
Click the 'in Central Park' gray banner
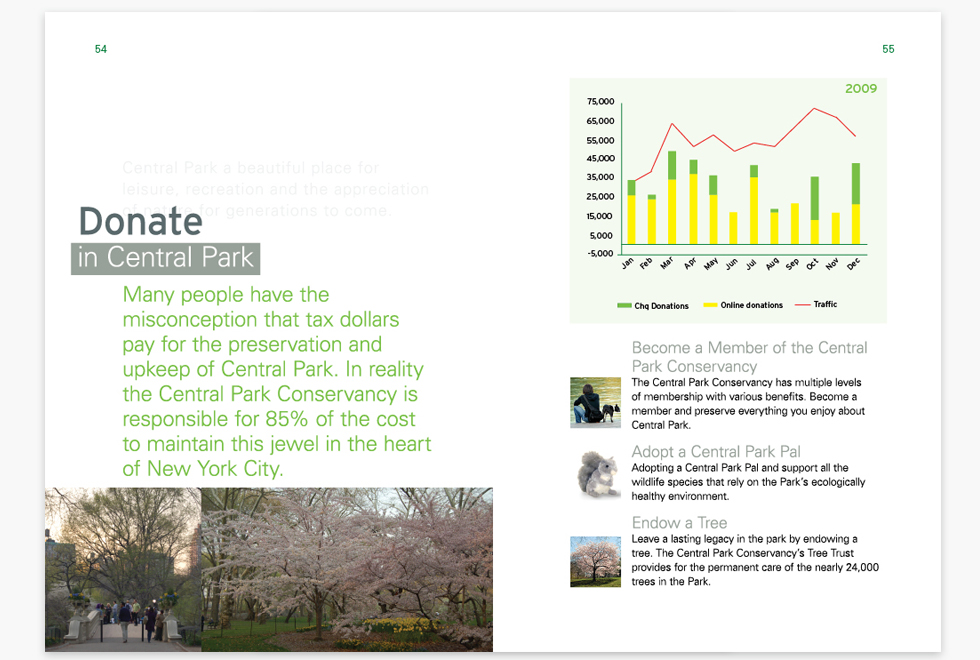[x=166, y=258]
